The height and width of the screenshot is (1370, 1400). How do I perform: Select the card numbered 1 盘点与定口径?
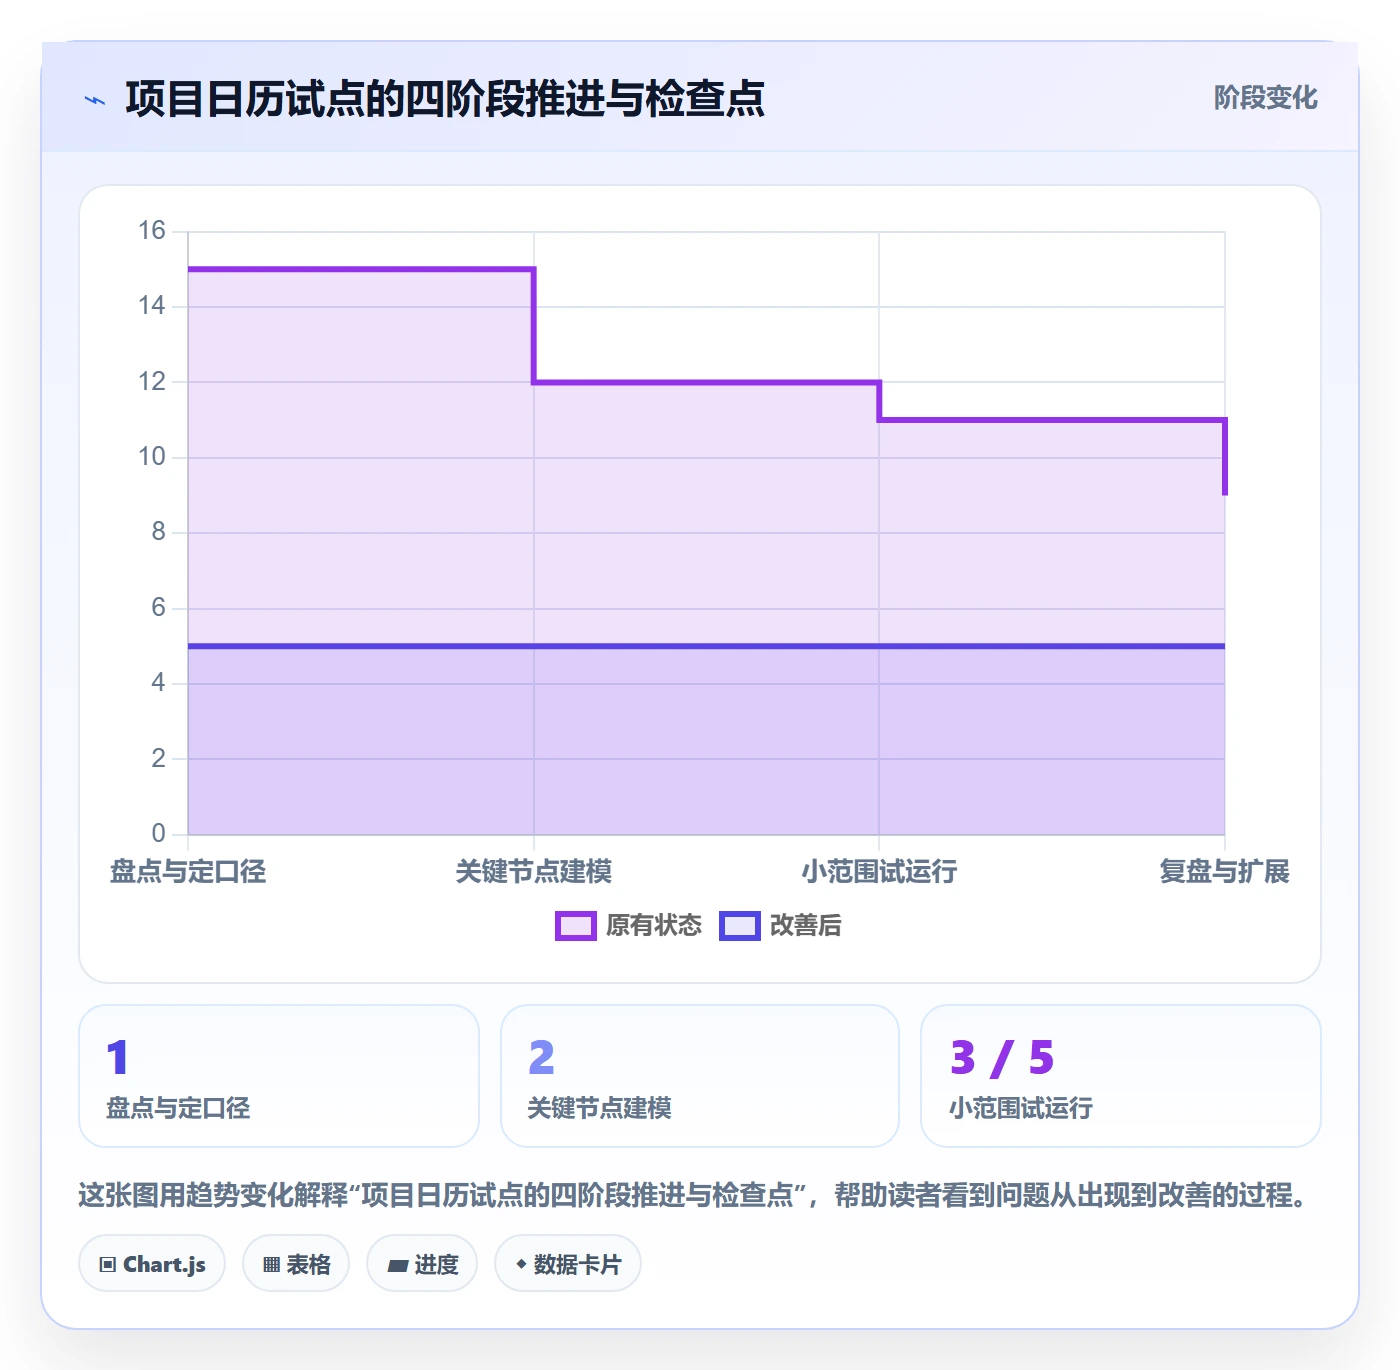(279, 1076)
